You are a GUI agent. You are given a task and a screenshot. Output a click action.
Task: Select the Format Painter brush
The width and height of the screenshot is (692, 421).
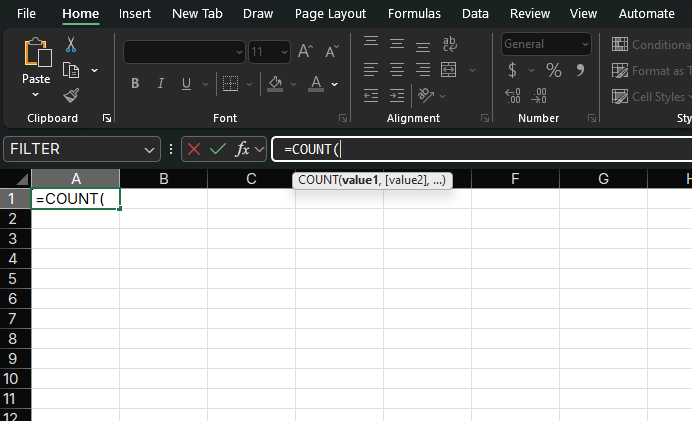tap(71, 95)
